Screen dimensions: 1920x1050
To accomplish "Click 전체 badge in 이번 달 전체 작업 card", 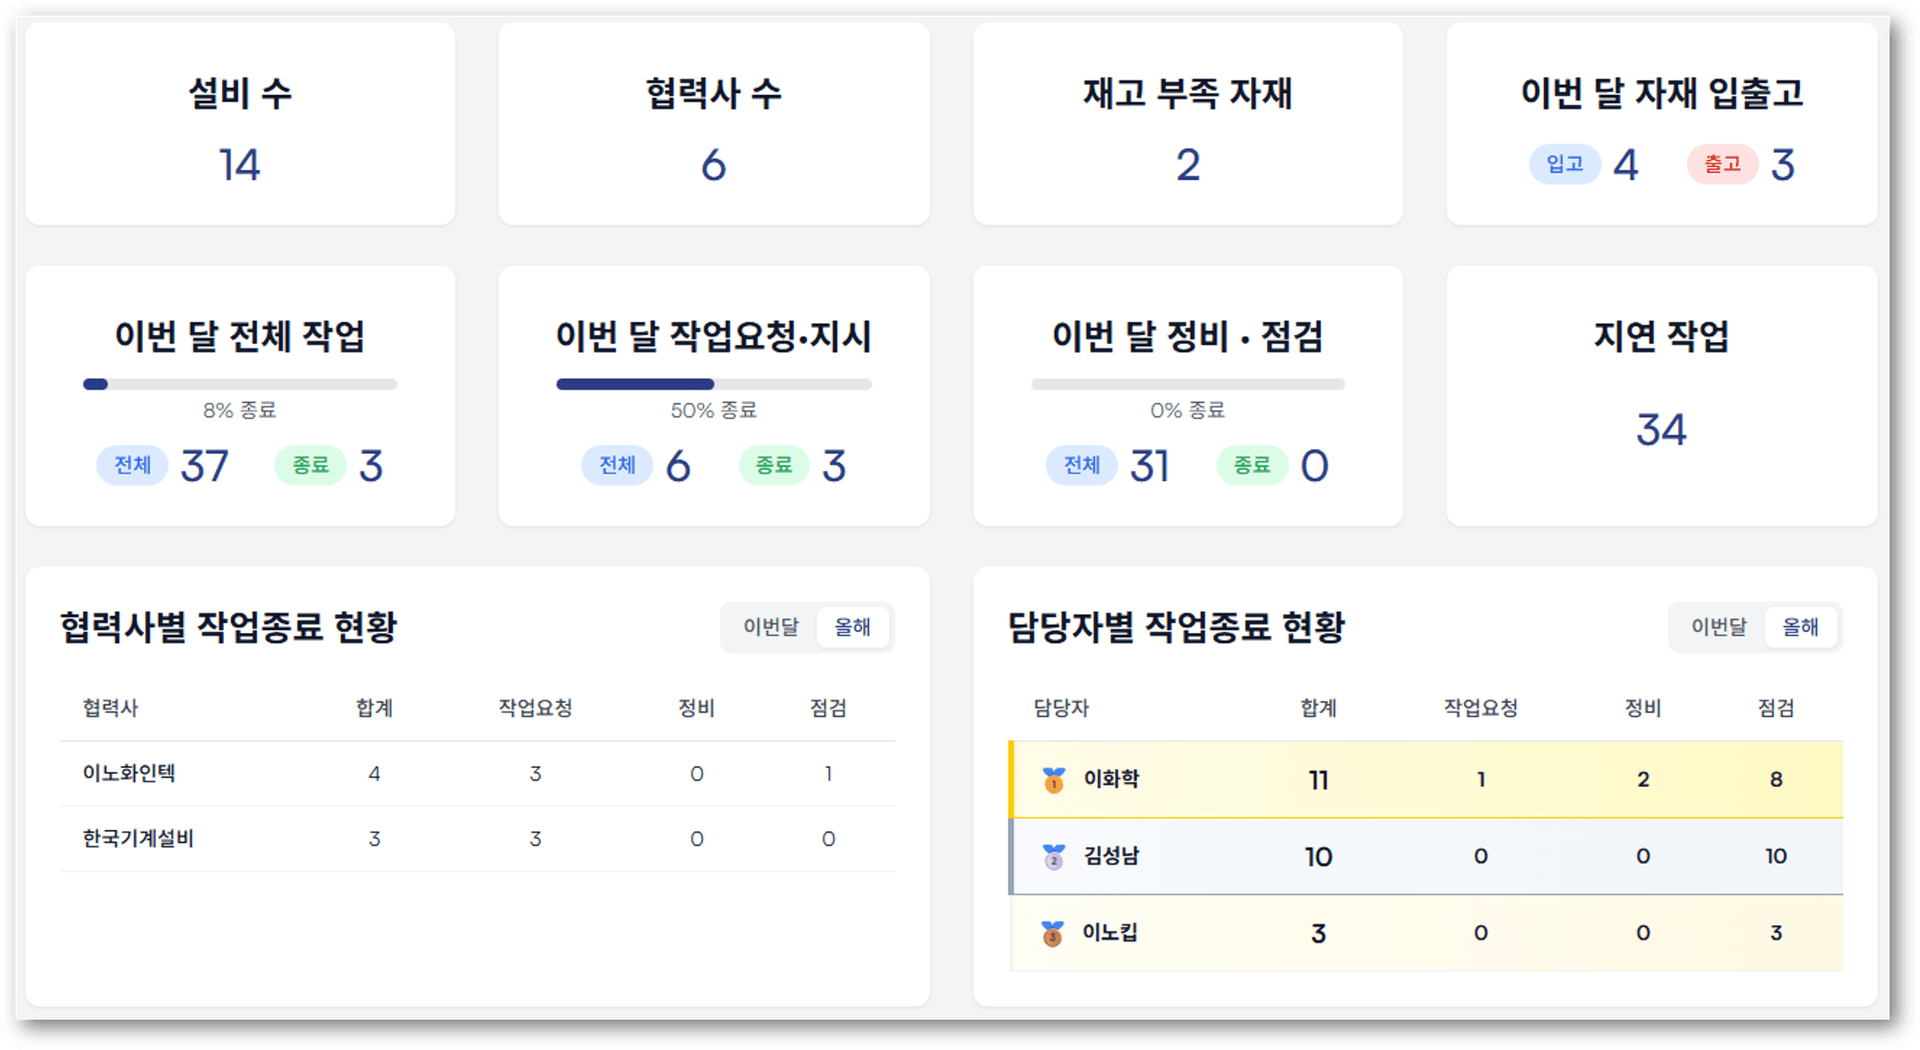I will [x=132, y=465].
